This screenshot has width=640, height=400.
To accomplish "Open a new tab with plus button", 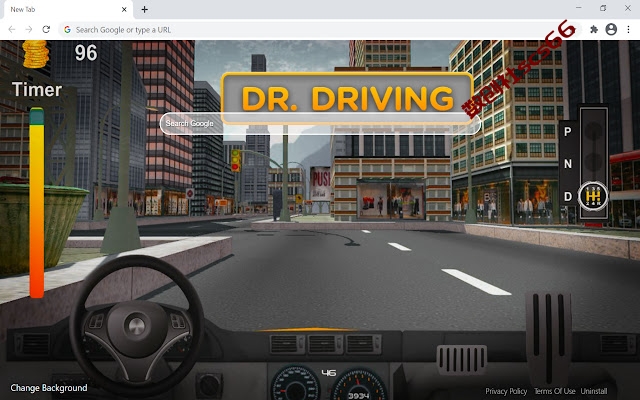I will [144, 9].
